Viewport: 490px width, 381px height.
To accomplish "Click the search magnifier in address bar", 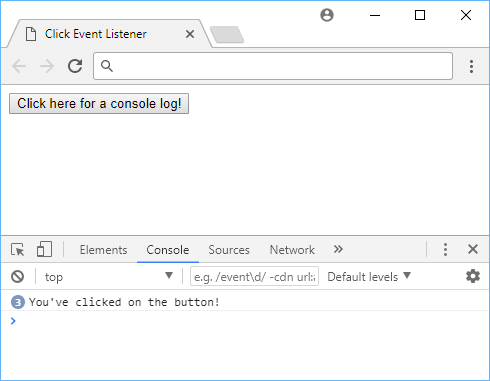I will [107, 66].
